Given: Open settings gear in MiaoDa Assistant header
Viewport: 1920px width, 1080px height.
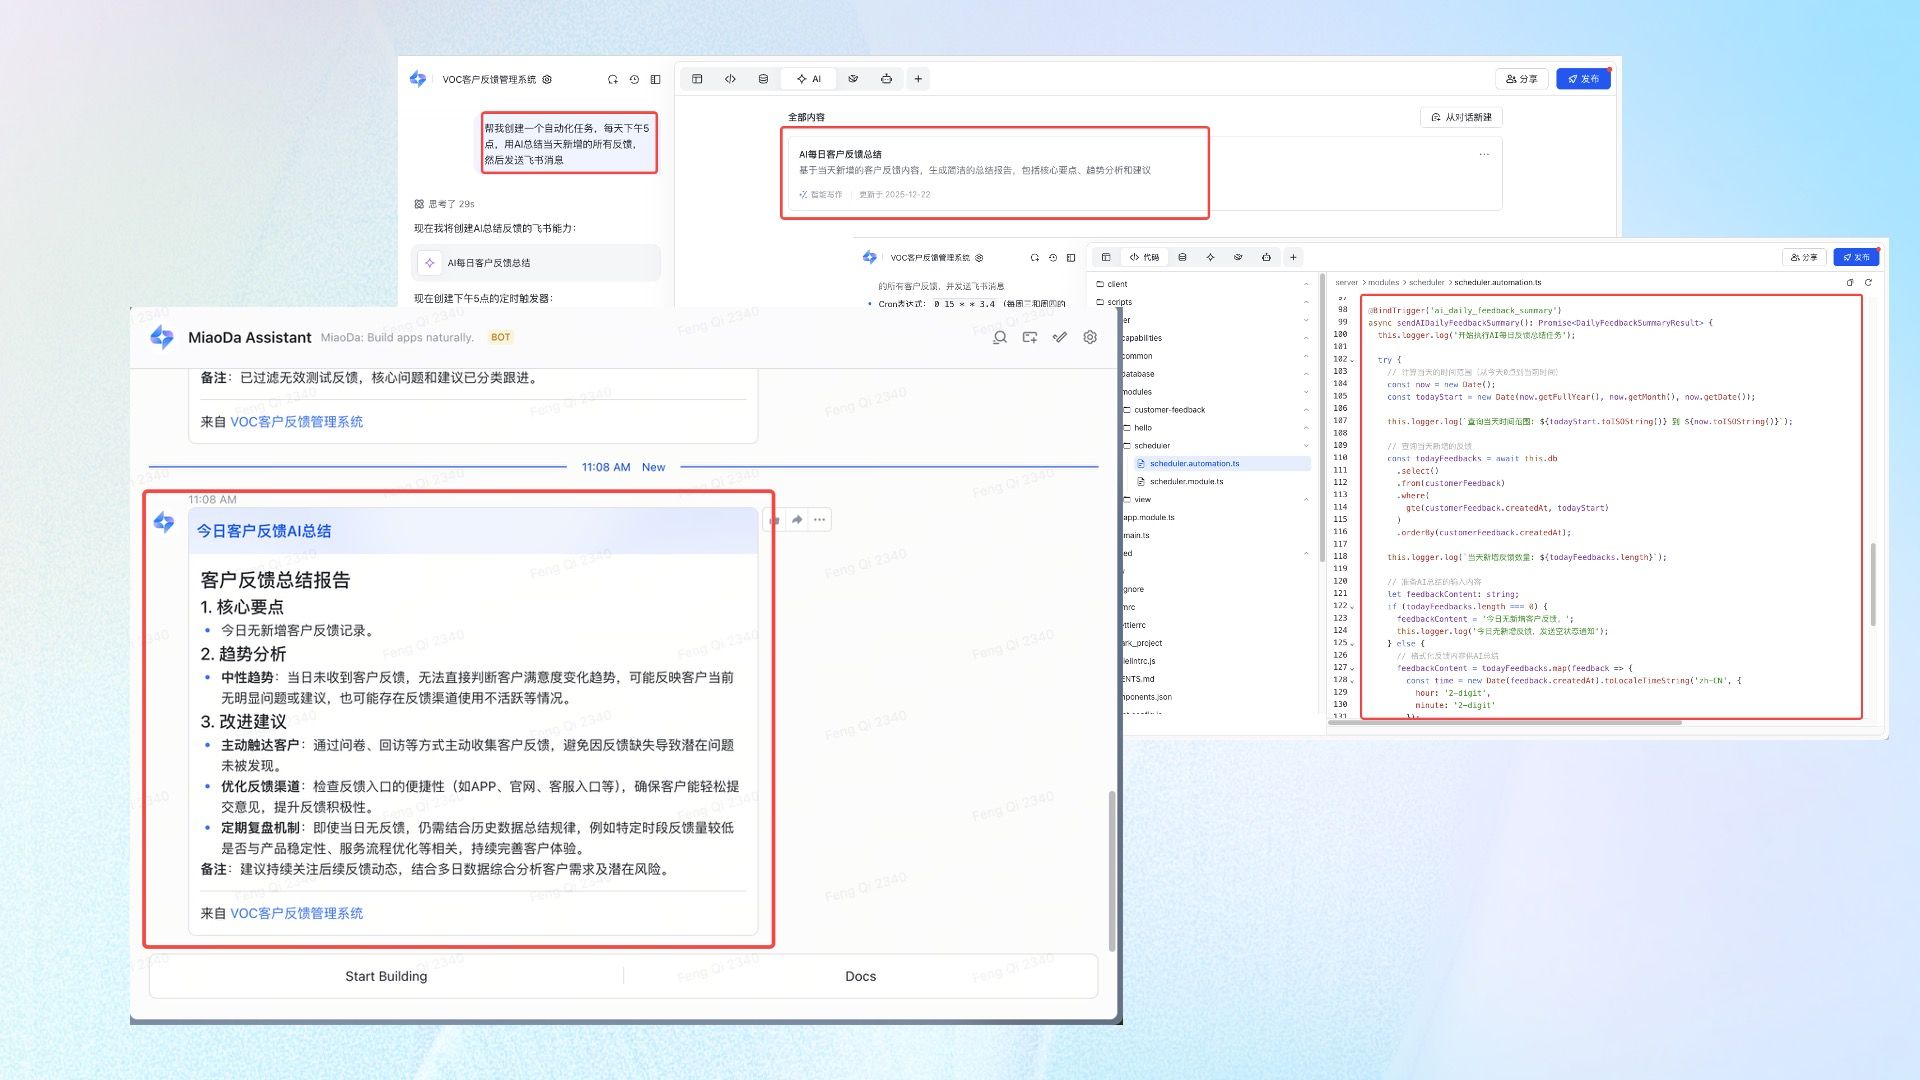Looking at the screenshot, I should coord(1090,338).
